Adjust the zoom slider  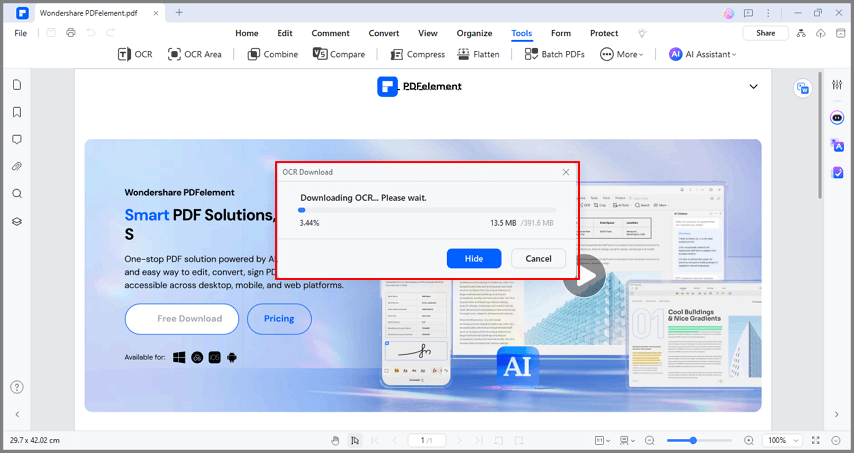(699, 440)
